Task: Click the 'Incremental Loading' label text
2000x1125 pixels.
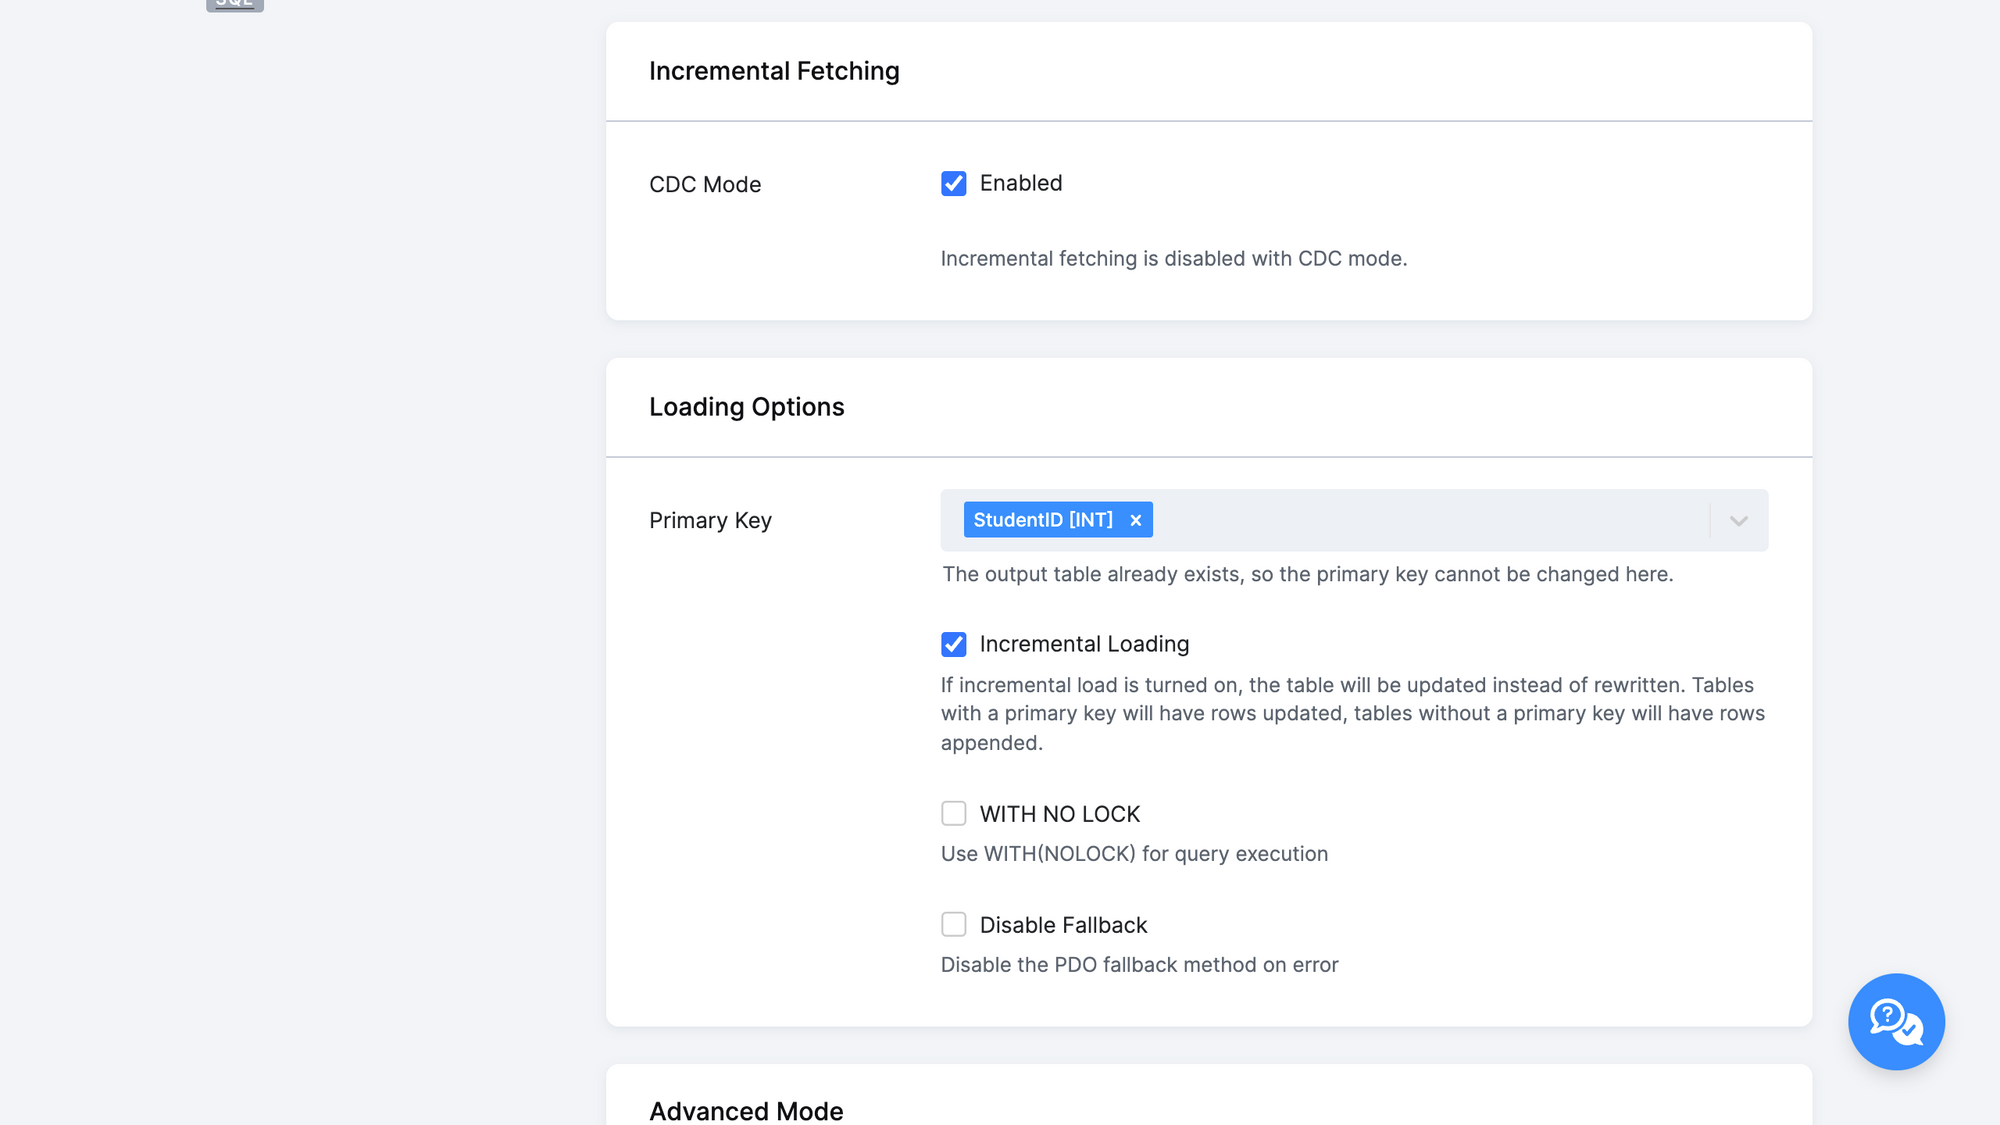Action: click(x=1084, y=644)
